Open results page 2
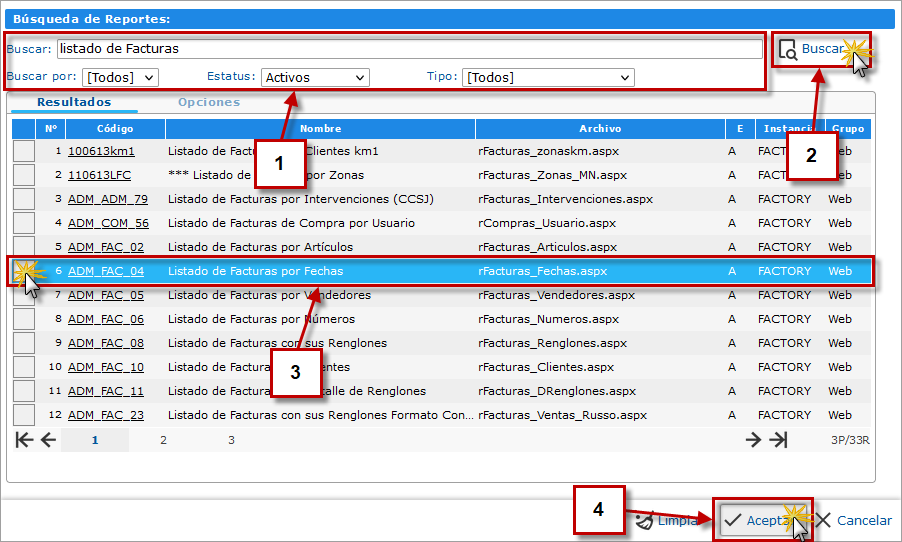Screen dimensions: 902x542 tap(163, 440)
